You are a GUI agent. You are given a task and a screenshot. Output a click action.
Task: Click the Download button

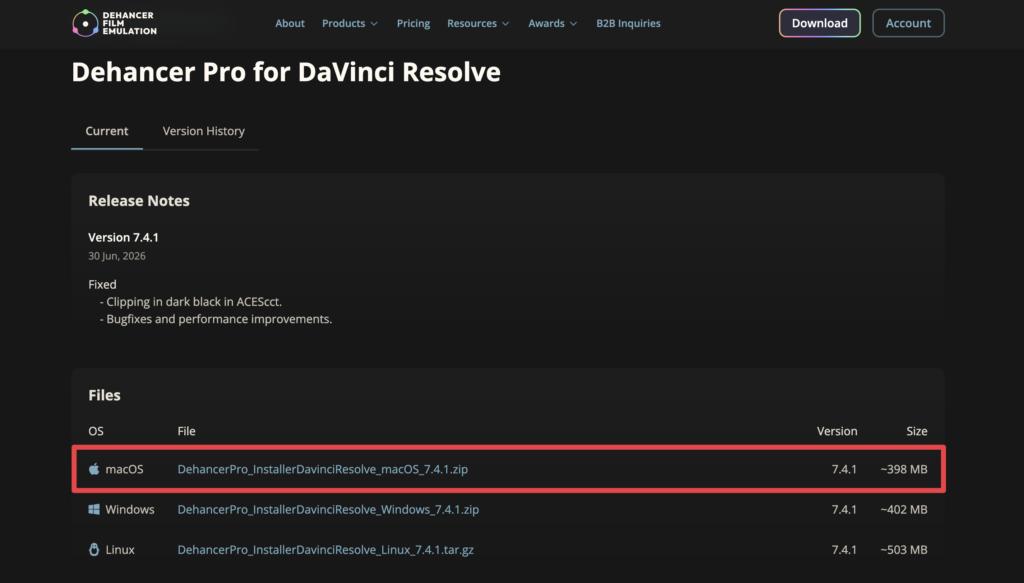[x=820, y=23]
